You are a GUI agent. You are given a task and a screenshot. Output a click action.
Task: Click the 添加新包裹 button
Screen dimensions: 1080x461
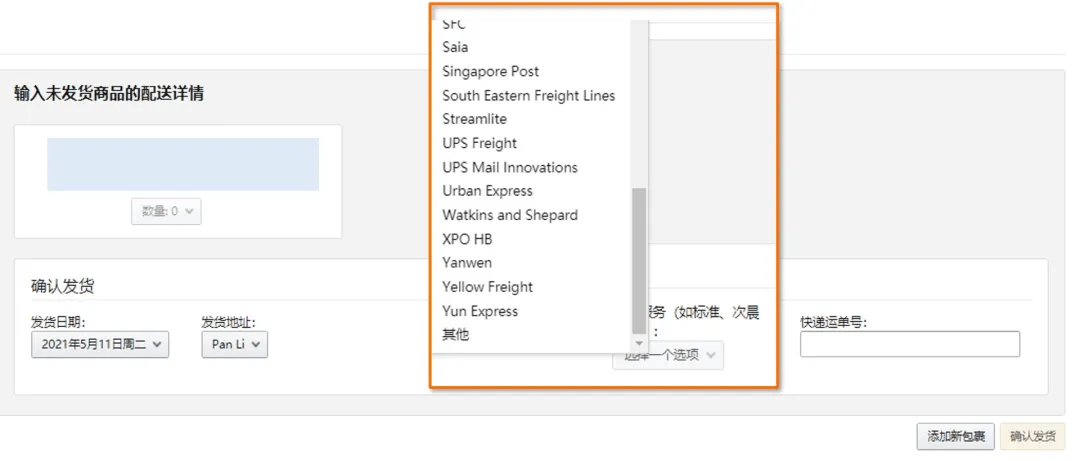956,436
